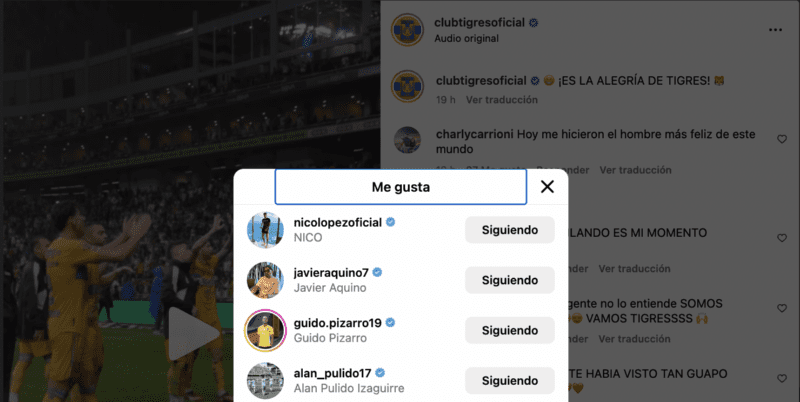Click Ver traducción under the post caption
800x402 pixels.
502,100
